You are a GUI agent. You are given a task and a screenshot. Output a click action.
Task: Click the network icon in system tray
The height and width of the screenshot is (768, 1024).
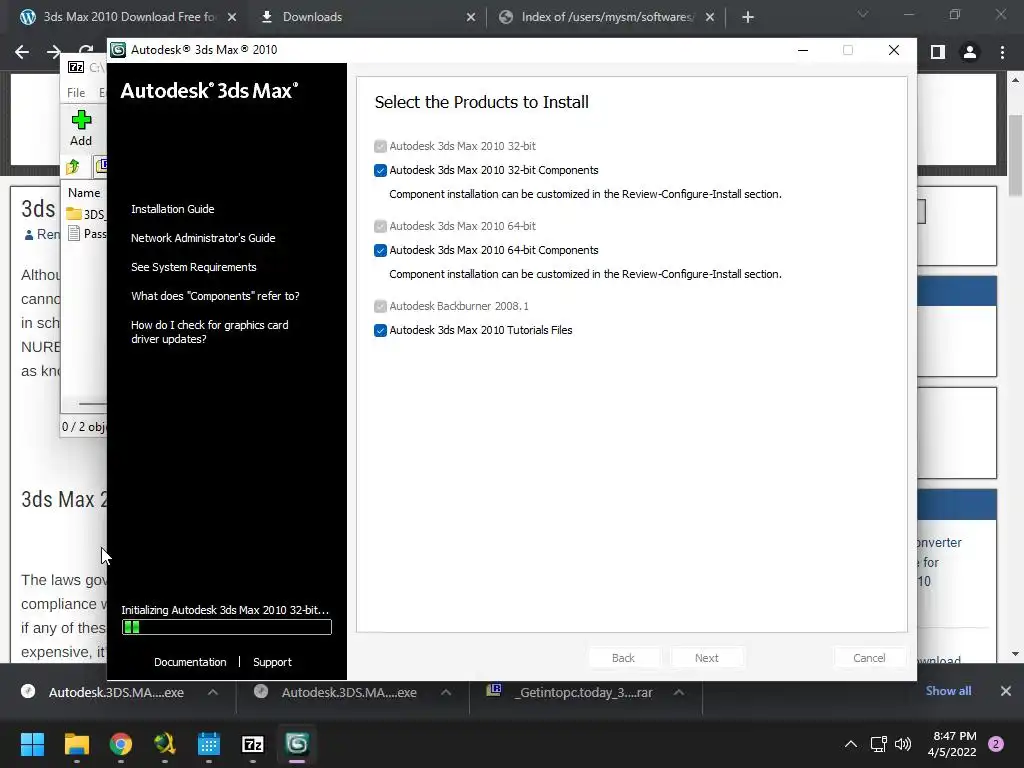(878, 744)
